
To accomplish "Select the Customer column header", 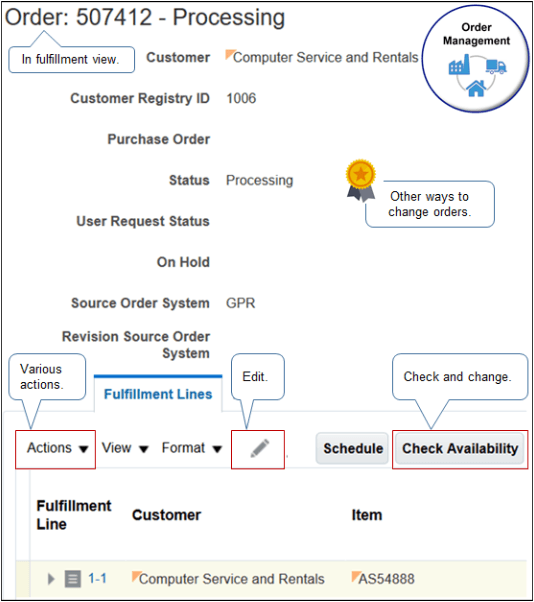I will (166, 515).
